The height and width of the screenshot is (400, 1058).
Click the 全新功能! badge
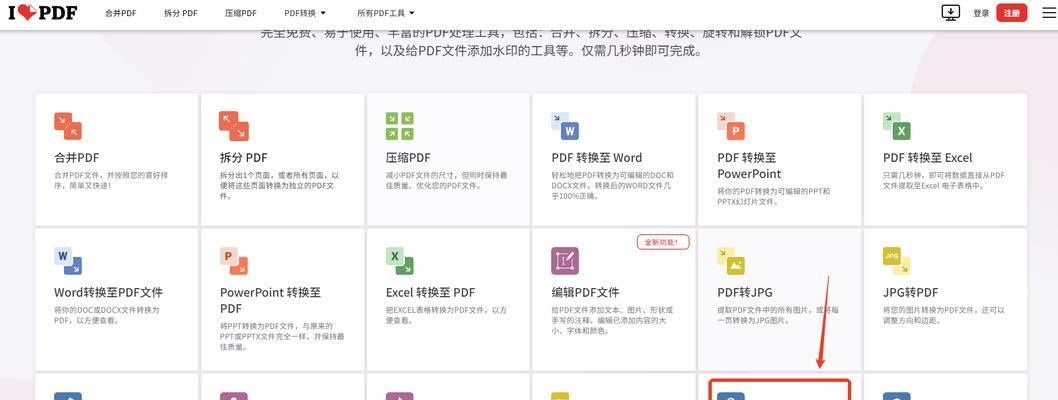pyautogui.click(x=663, y=241)
